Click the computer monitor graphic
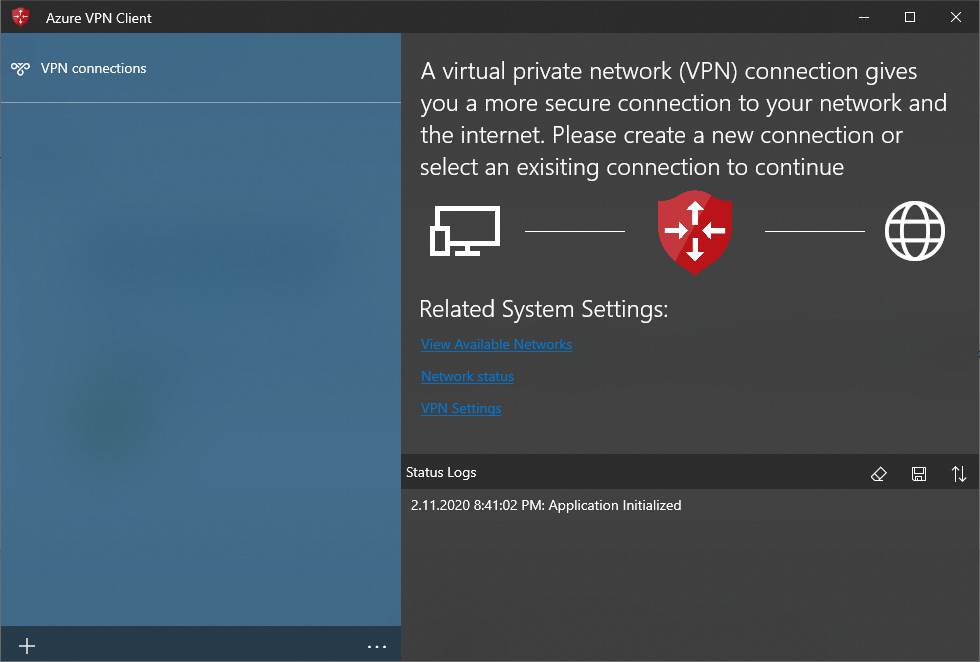The height and width of the screenshot is (662, 980). 465,231
